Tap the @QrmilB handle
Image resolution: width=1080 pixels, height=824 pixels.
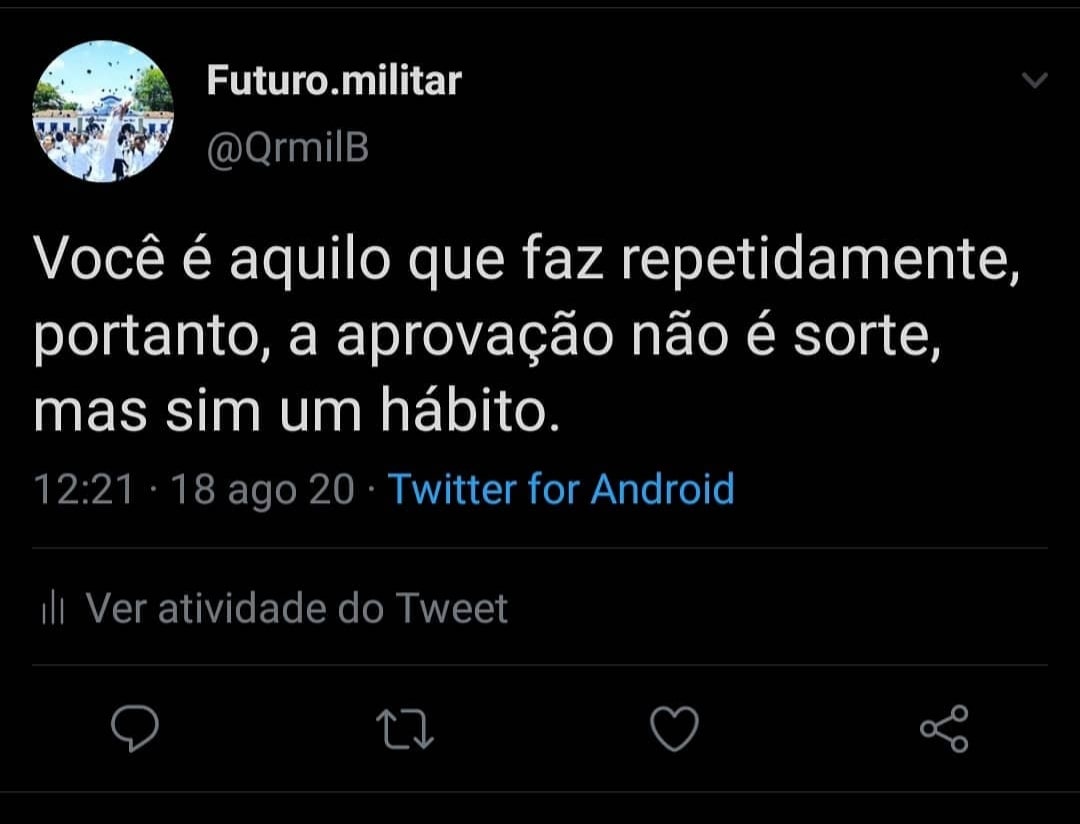(x=288, y=147)
